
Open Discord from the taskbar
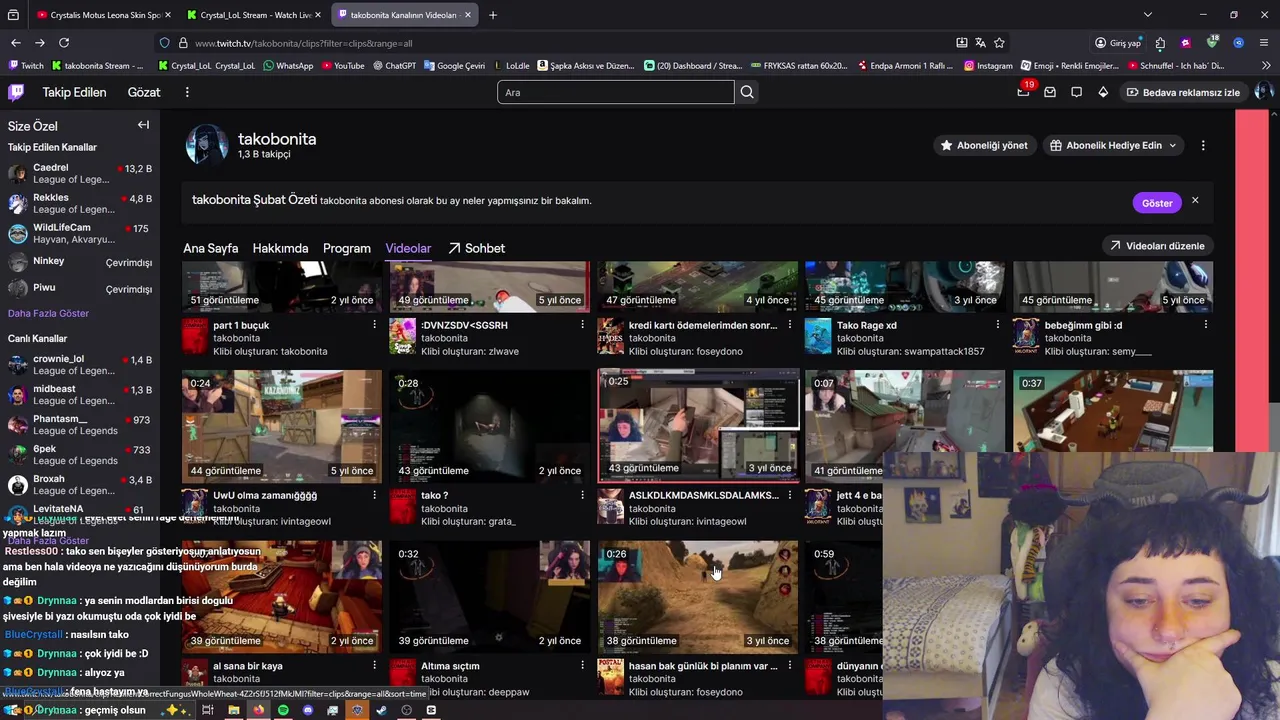[308, 710]
